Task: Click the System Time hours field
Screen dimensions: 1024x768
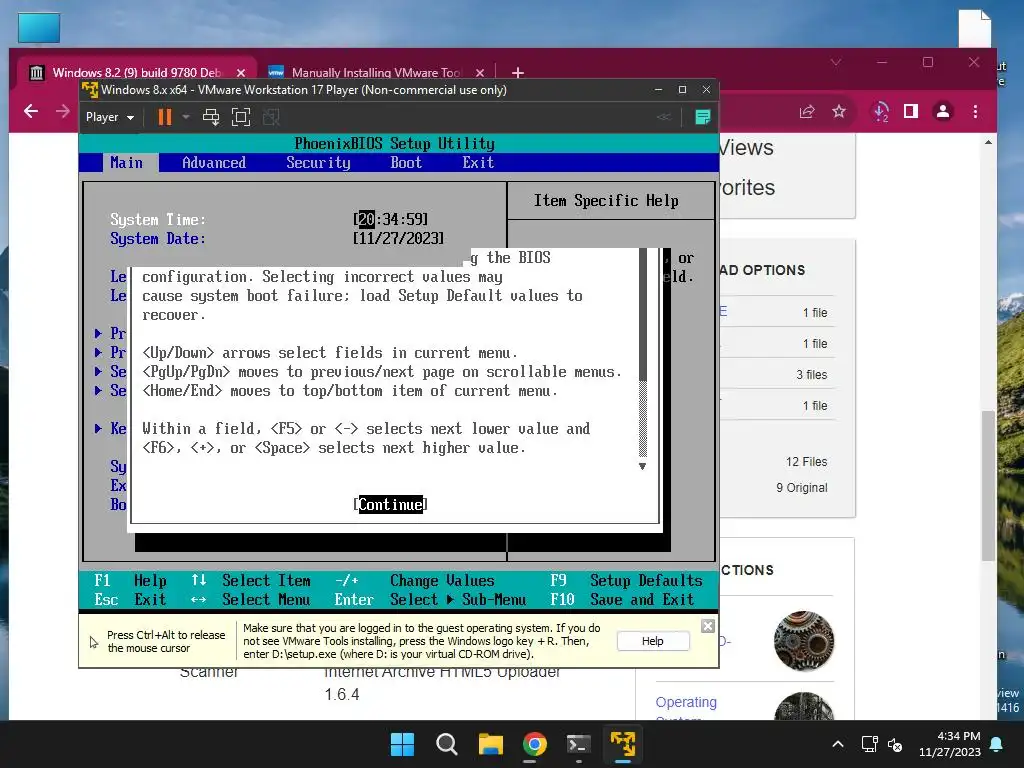Action: (366, 219)
